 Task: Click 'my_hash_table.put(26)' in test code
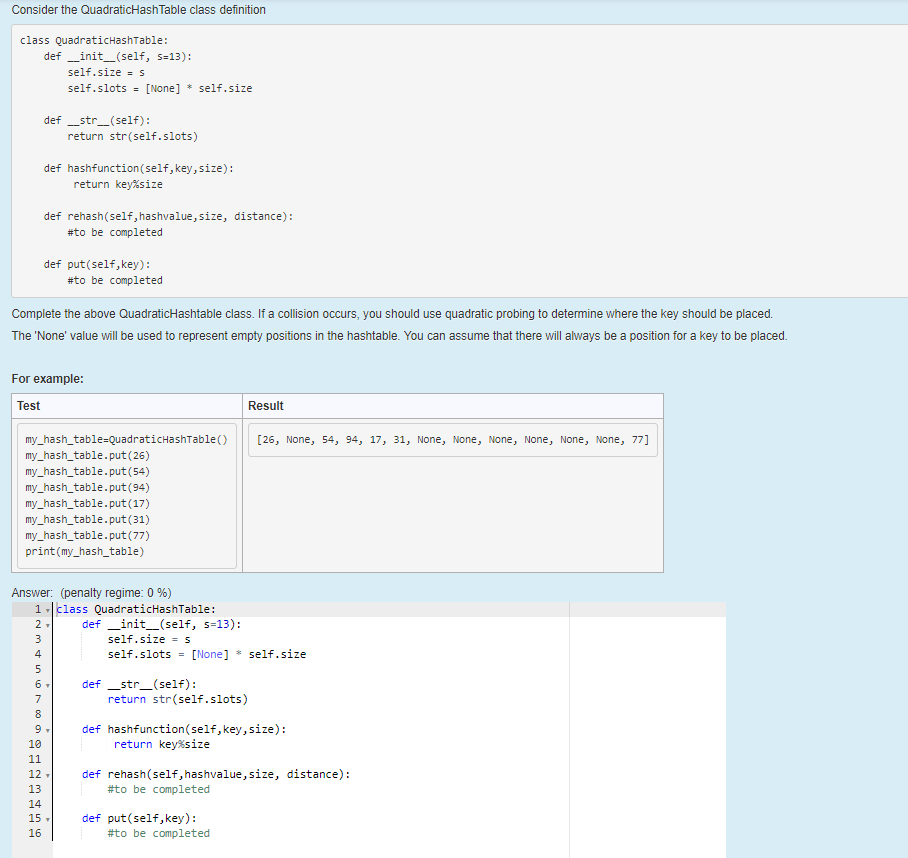pyautogui.click(x=87, y=456)
